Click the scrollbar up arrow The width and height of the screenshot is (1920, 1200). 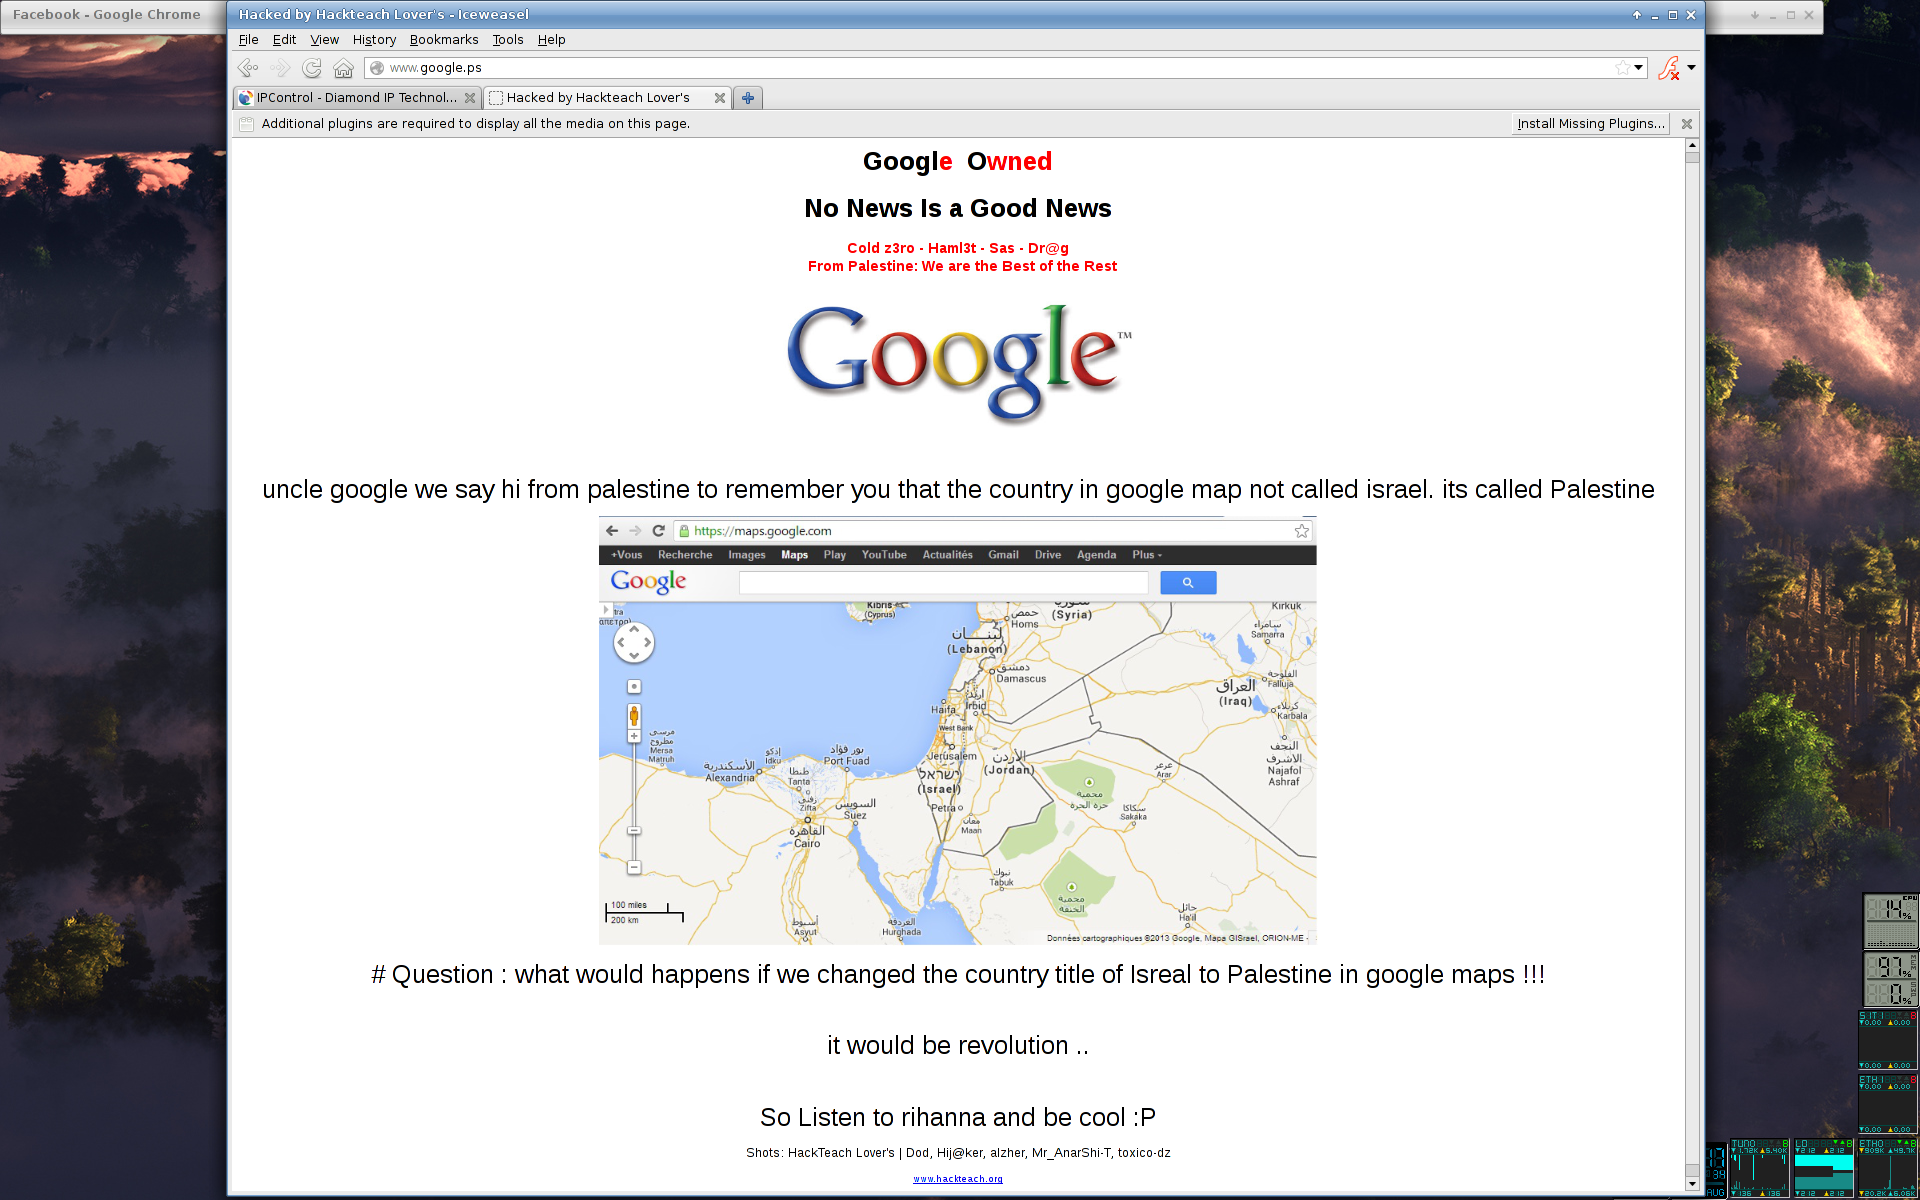tap(1692, 145)
